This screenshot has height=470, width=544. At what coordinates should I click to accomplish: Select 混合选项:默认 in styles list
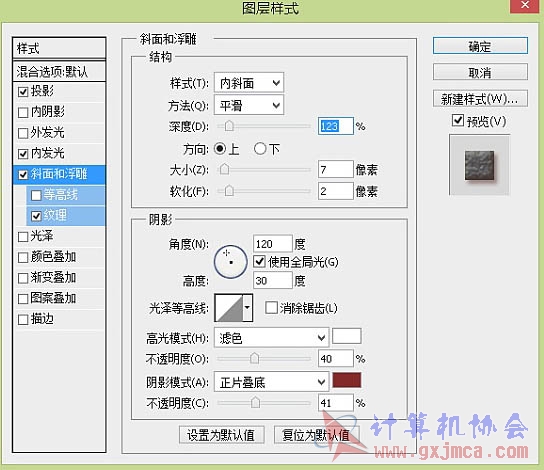59,72
